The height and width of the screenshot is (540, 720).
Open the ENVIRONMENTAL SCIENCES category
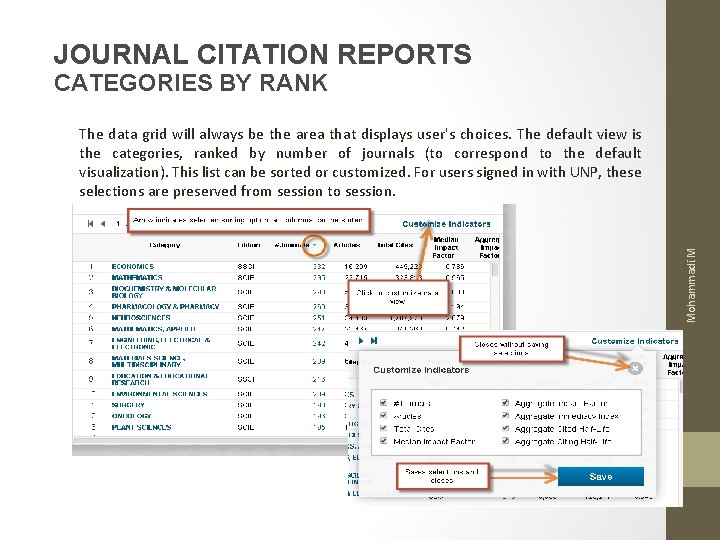[x=159, y=394]
